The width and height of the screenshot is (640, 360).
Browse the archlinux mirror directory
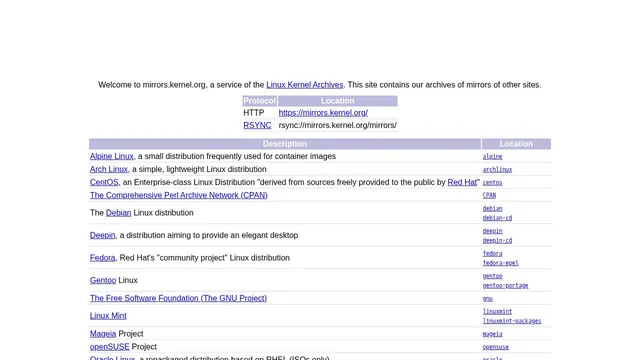pyautogui.click(x=497, y=169)
